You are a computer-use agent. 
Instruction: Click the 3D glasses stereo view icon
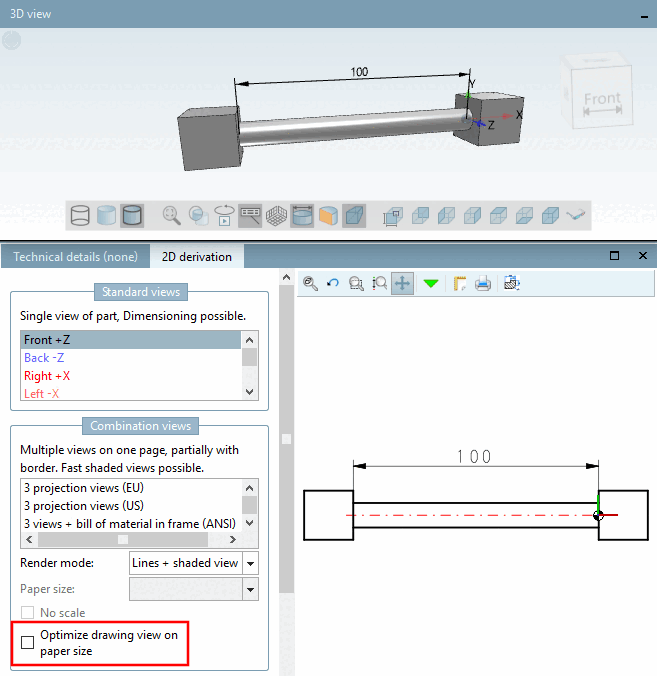(576, 214)
